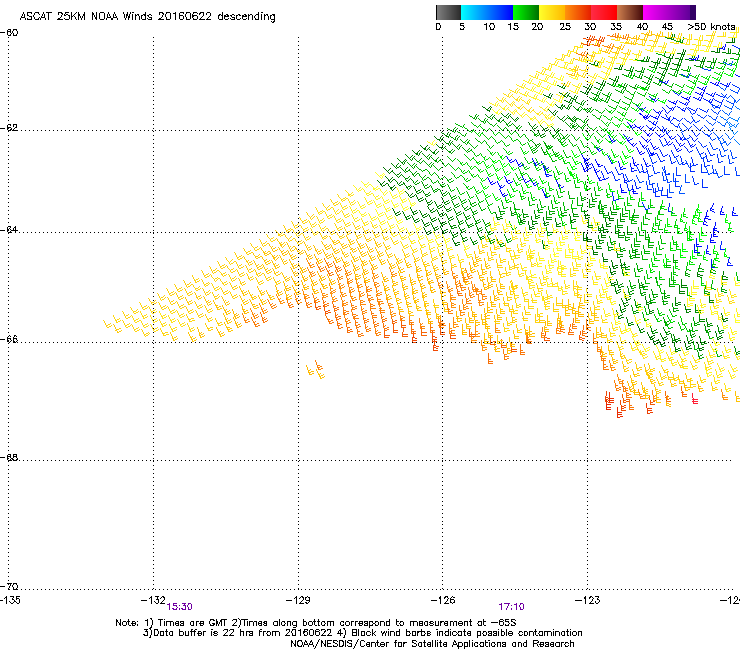Screen dimensions: 740x650
Task: Click the -64 latitude axis label
Action: tap(9, 230)
